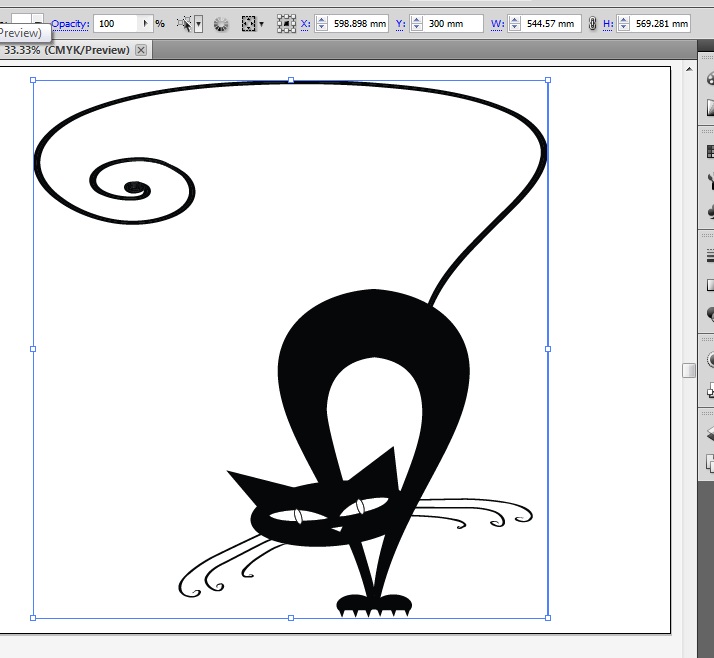Expand the Opacity slider arrow
Image resolution: width=714 pixels, height=658 pixels.
pos(146,22)
